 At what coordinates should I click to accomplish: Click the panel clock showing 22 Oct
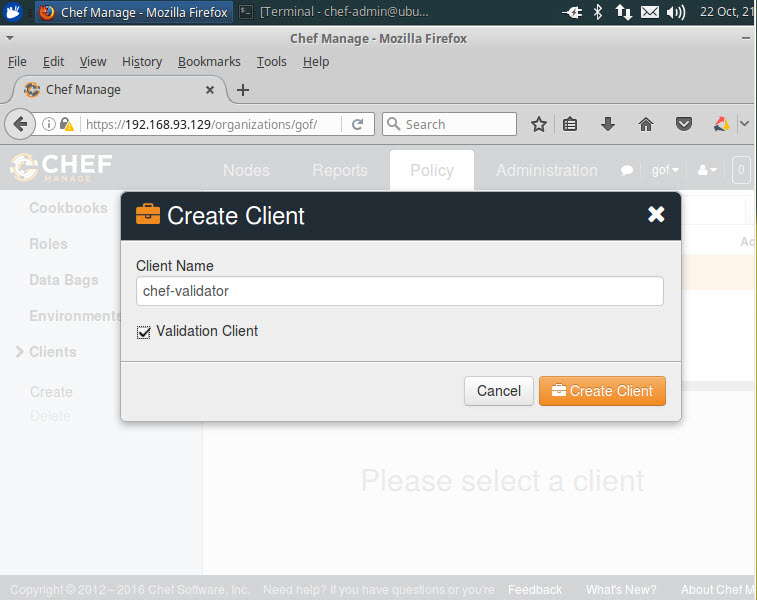coord(727,12)
